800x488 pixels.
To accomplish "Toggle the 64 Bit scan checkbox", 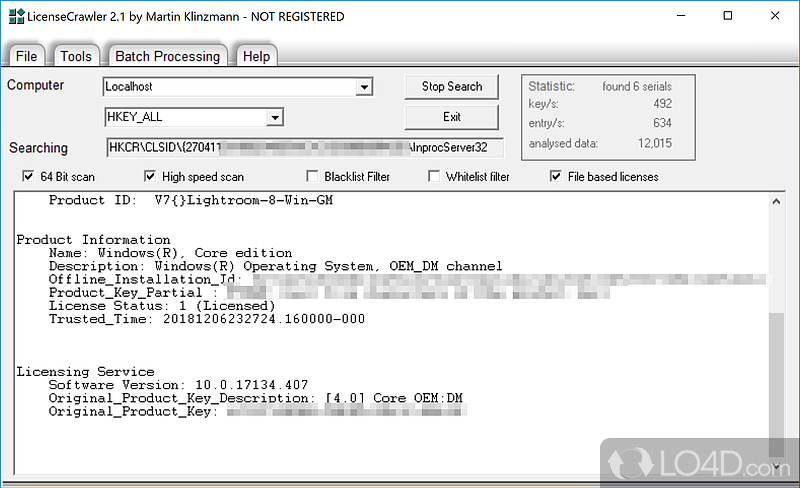I will pos(28,177).
